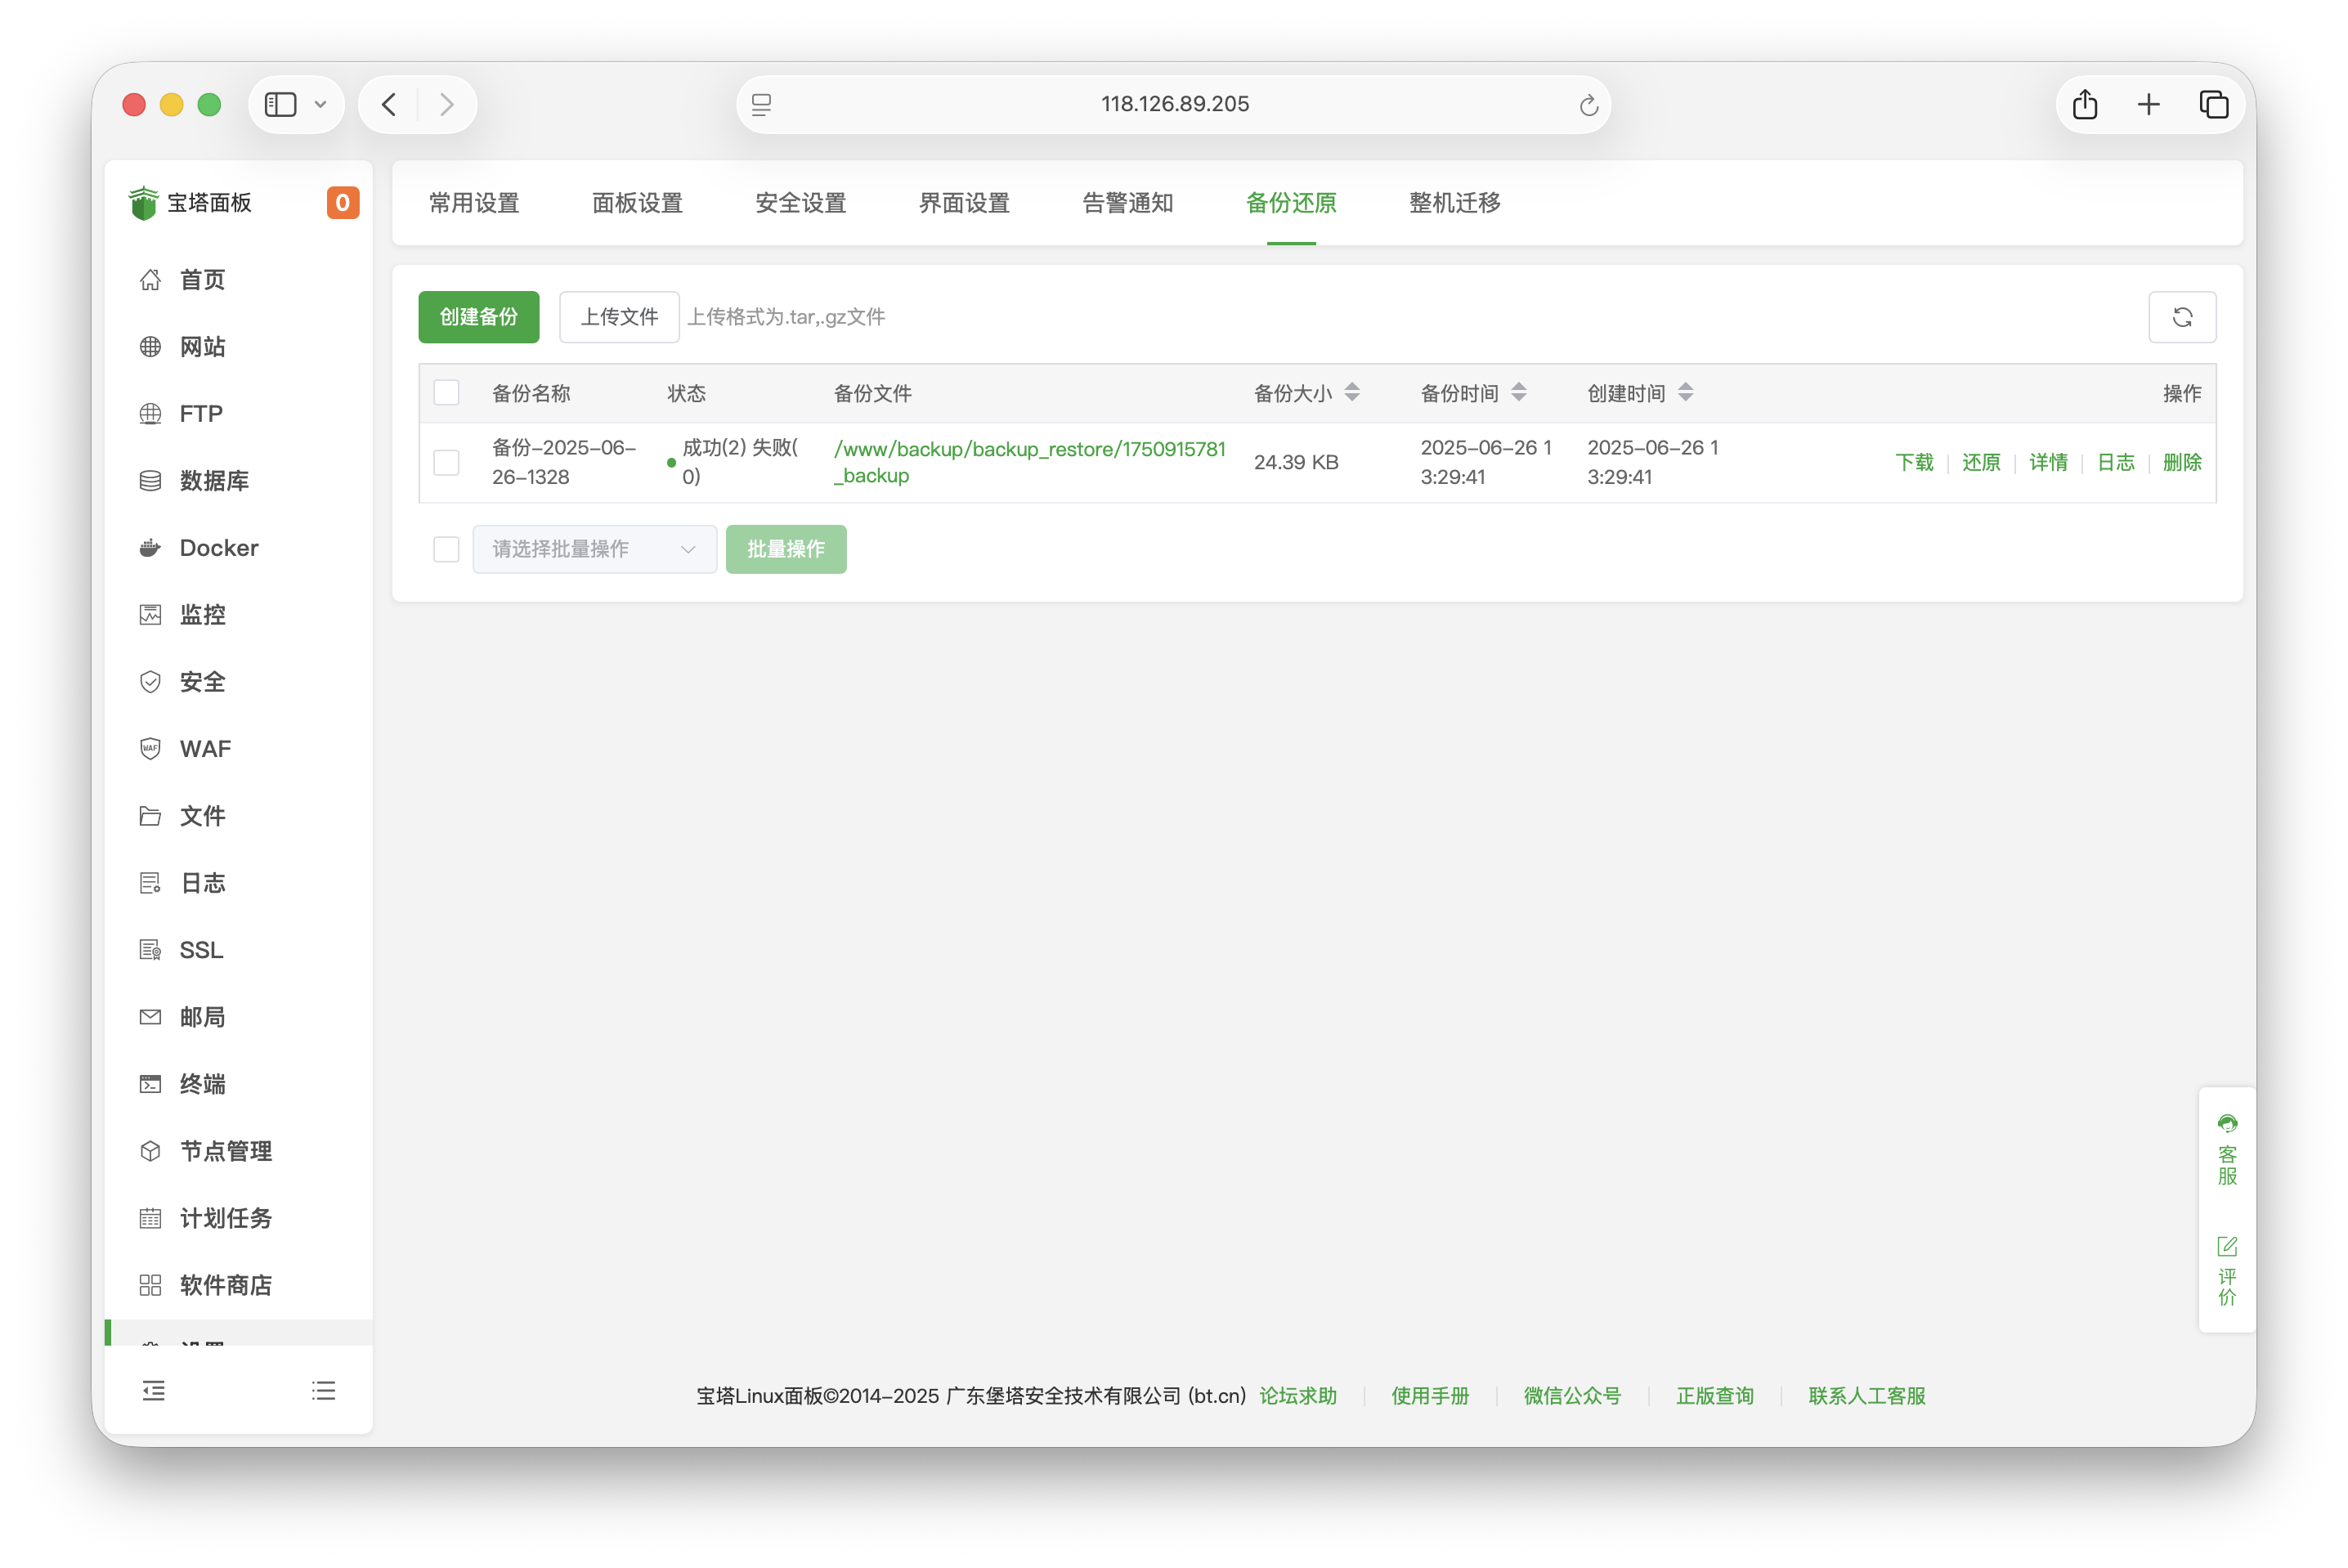Collapse sidebar with bottom-left indent icon
This screenshot has width=2348, height=1568.
pos(153,1391)
